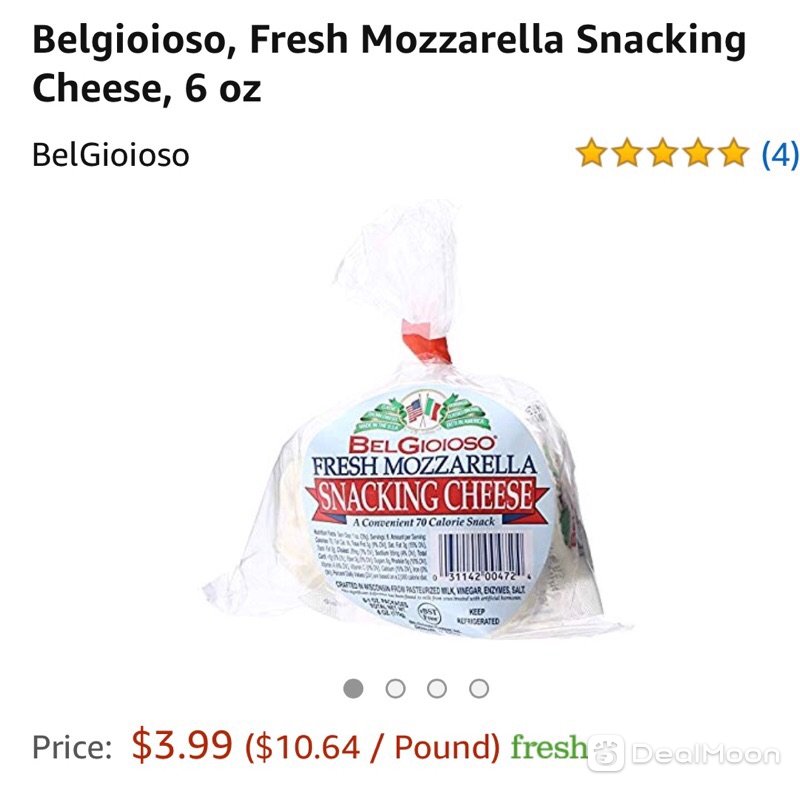Switch to the third product image dot

click(x=437, y=689)
